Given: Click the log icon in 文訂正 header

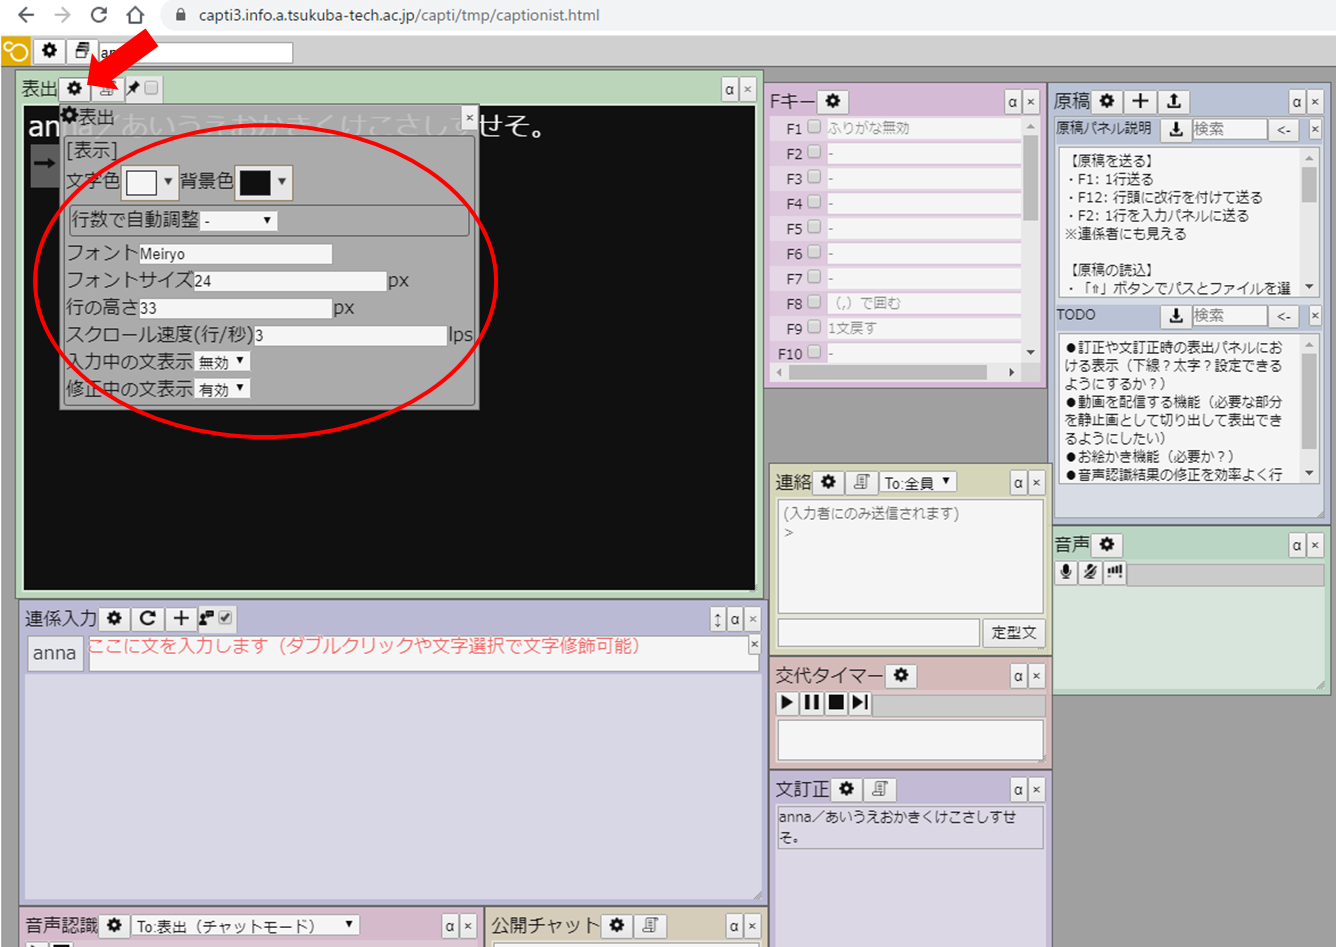Looking at the screenshot, I should click(x=879, y=788).
